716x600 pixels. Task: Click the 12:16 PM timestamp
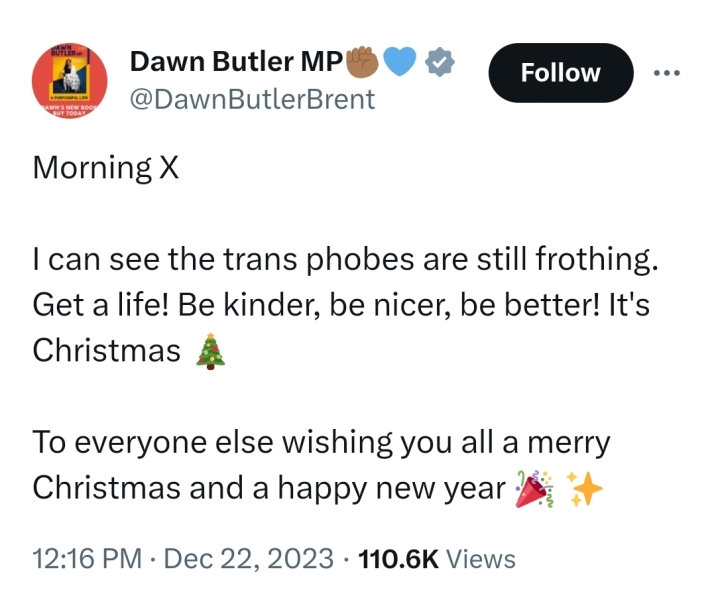(x=86, y=558)
